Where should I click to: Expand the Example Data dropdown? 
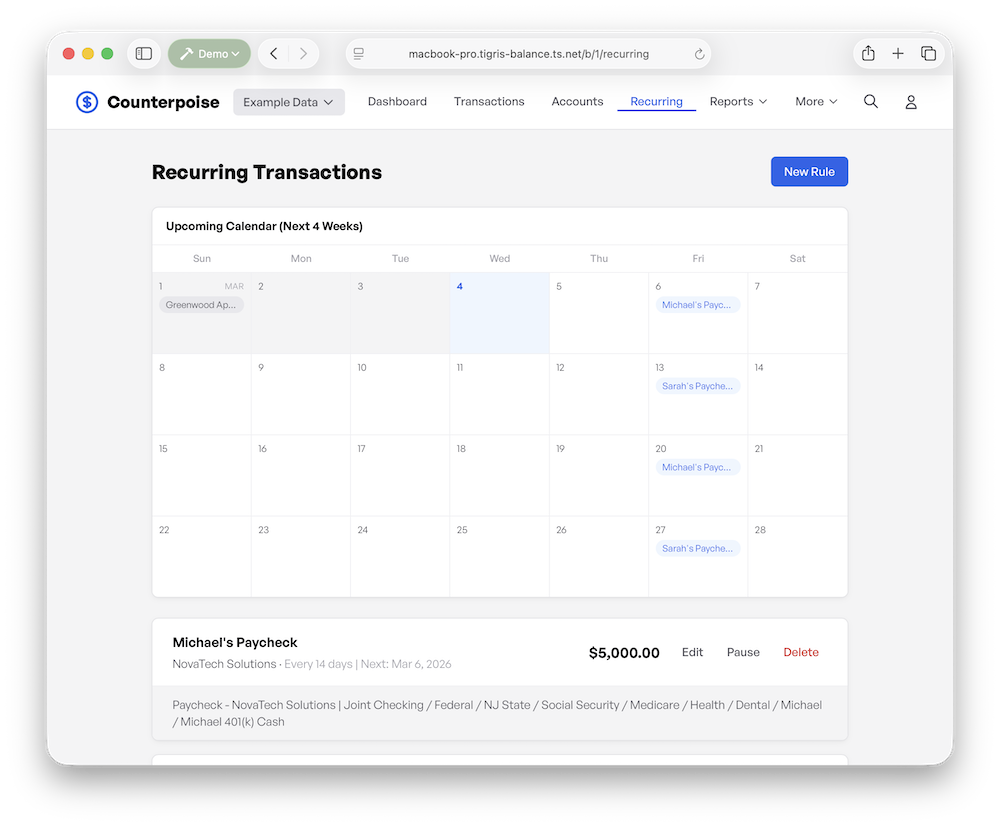tap(288, 102)
